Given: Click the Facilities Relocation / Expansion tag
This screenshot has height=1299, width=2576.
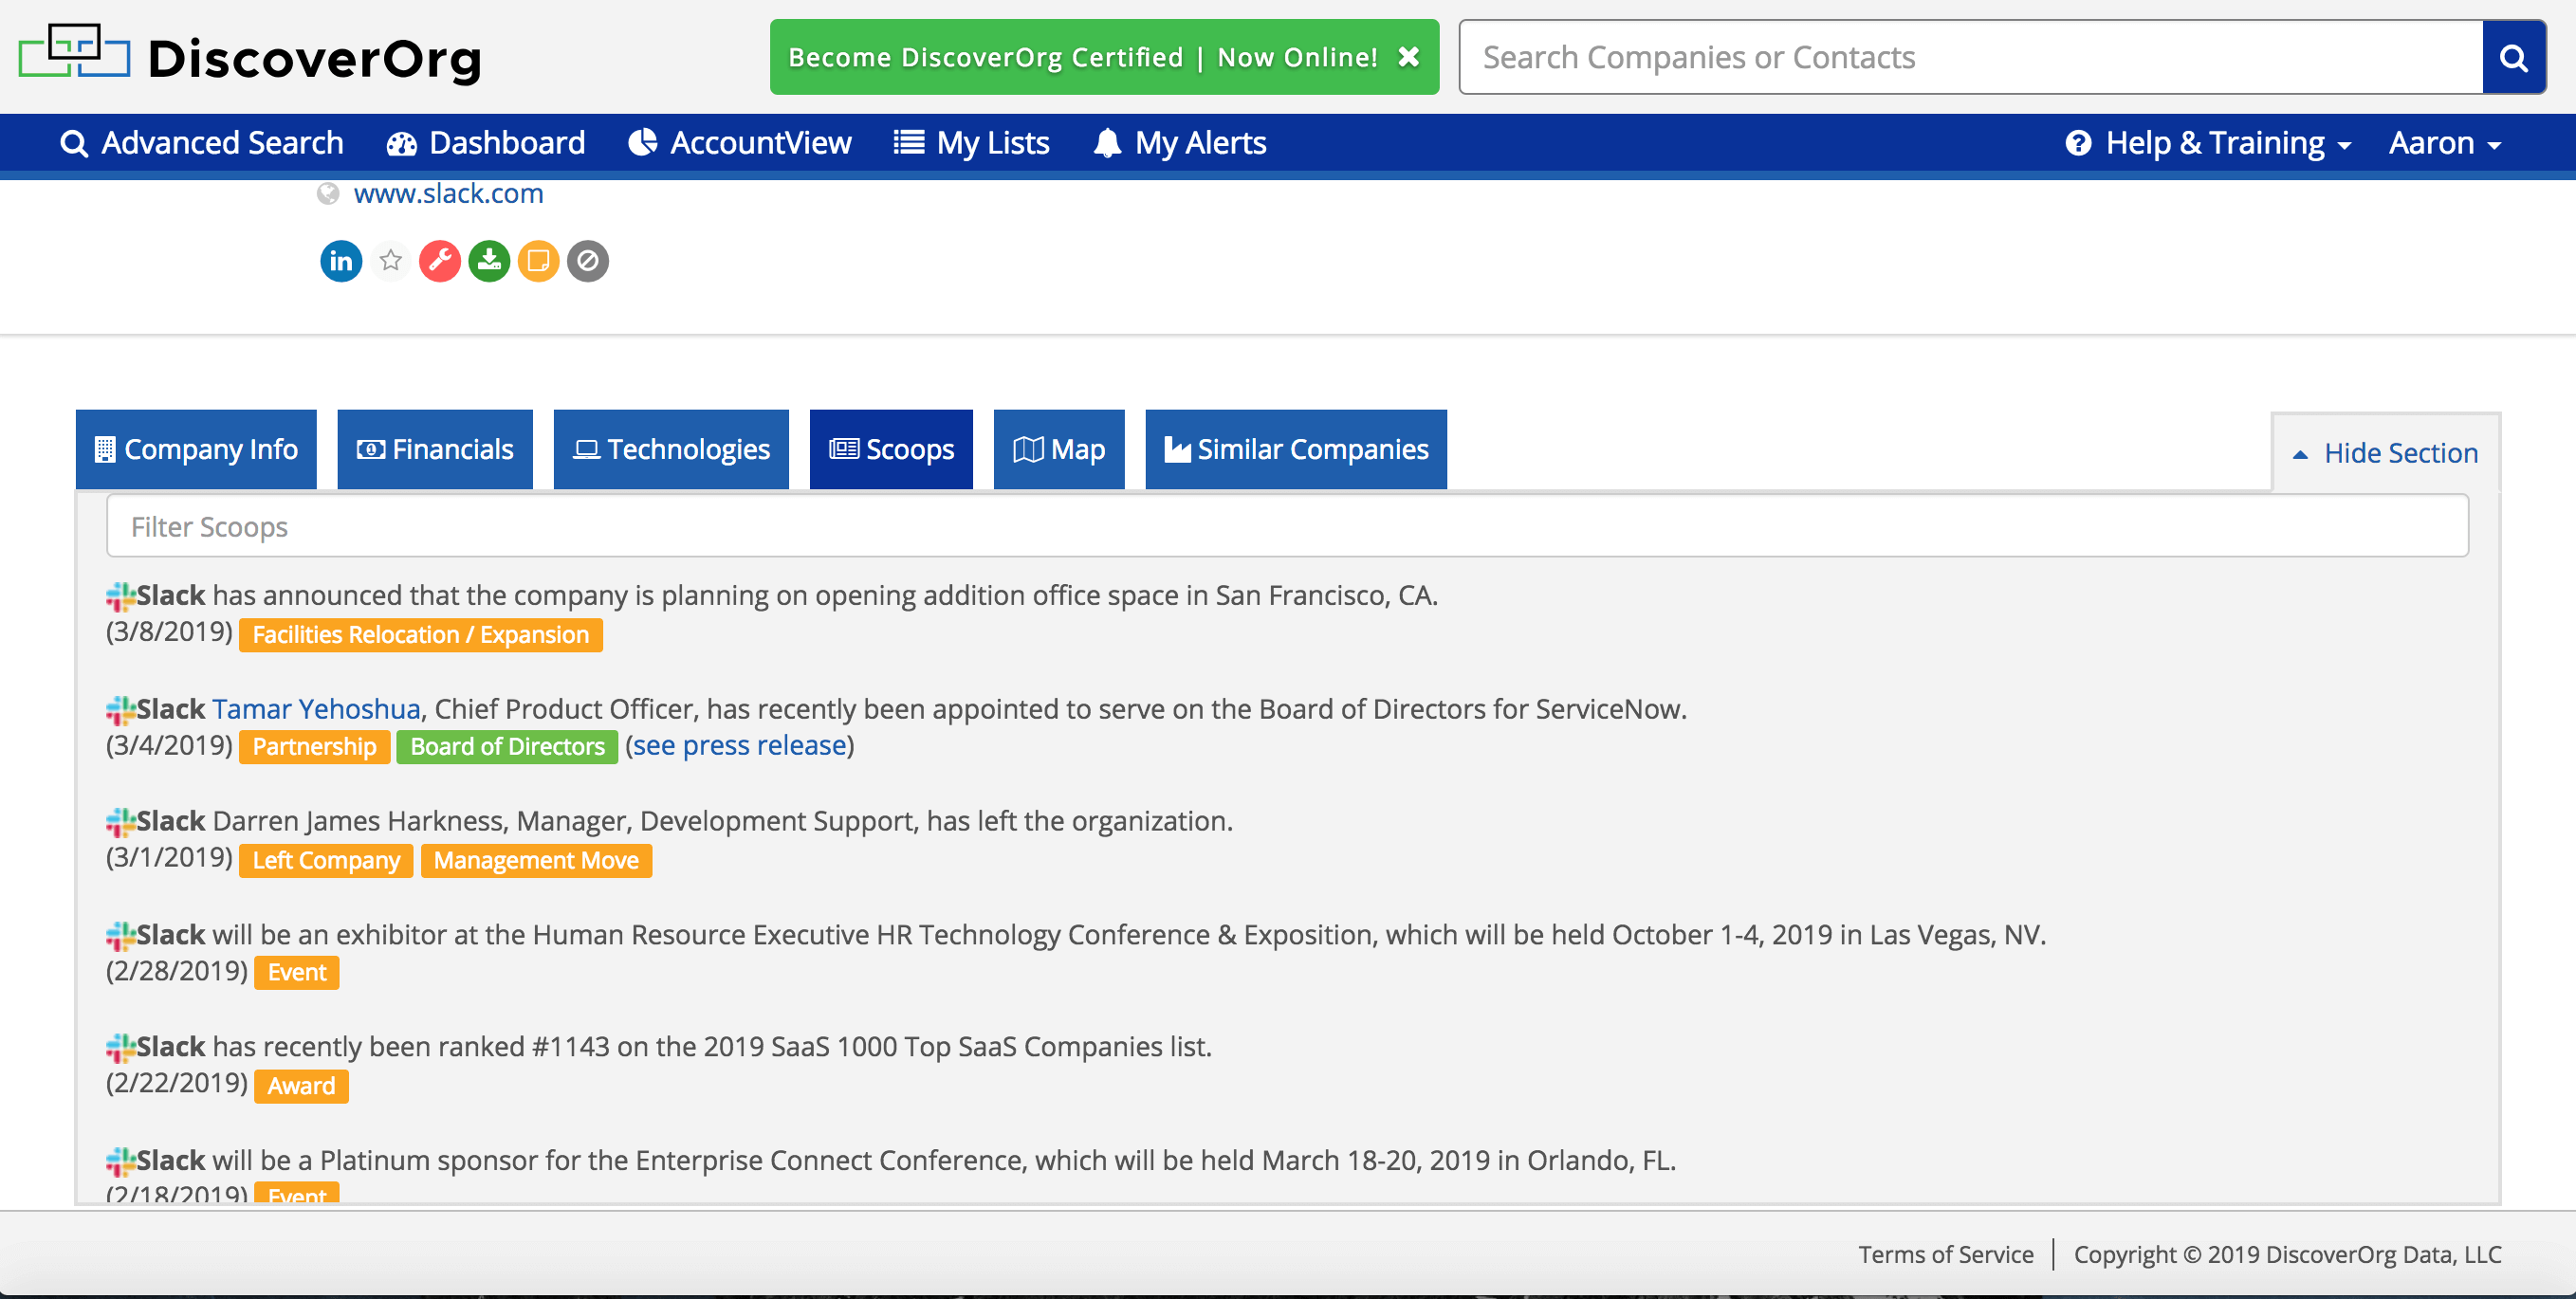Looking at the screenshot, I should pos(421,634).
